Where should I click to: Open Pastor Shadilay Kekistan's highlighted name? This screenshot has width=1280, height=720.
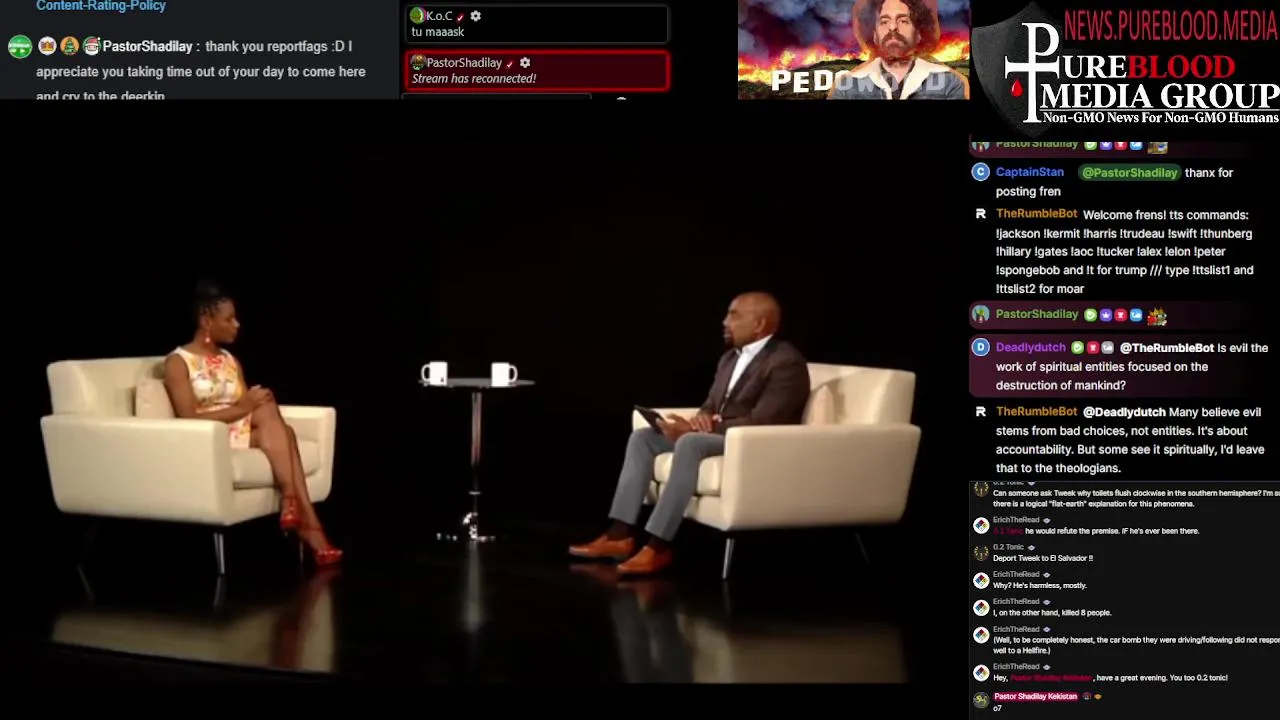(x=1035, y=696)
